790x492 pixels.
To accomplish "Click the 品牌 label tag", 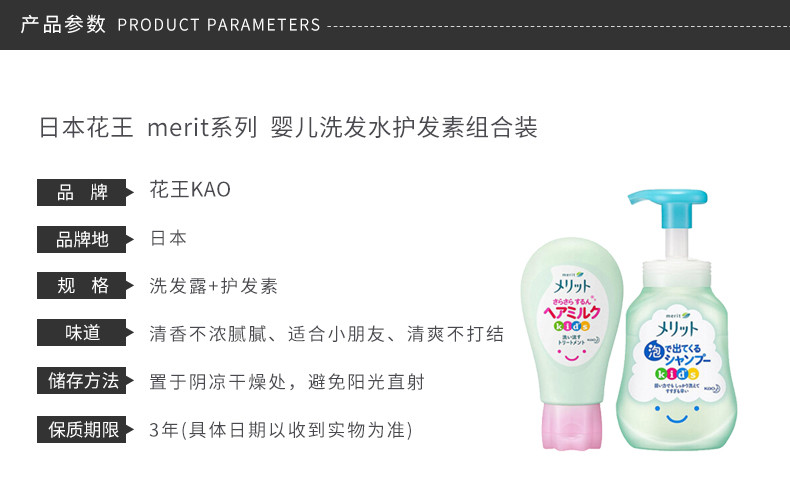I will coord(85,192).
